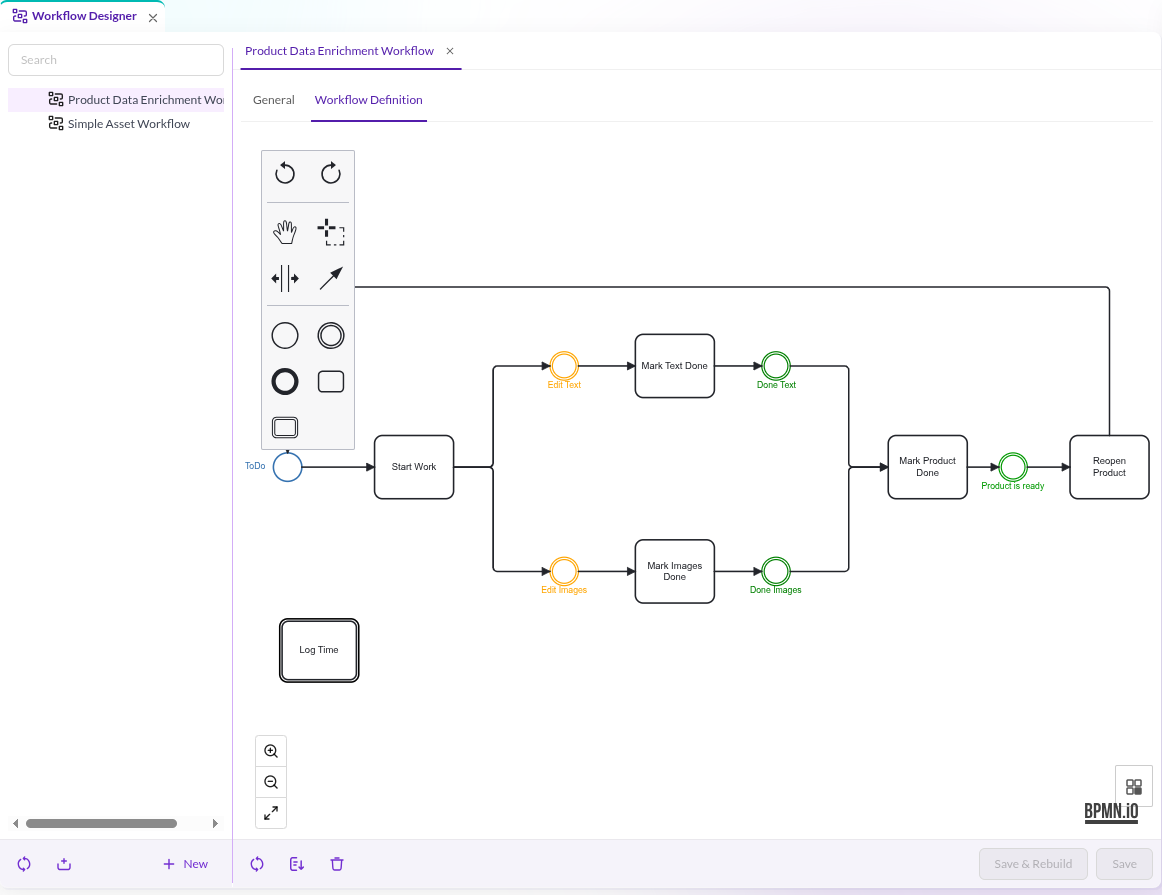This screenshot has height=895, width=1162.
Task: Select the task rectangle in the palette
Action: tap(331, 382)
